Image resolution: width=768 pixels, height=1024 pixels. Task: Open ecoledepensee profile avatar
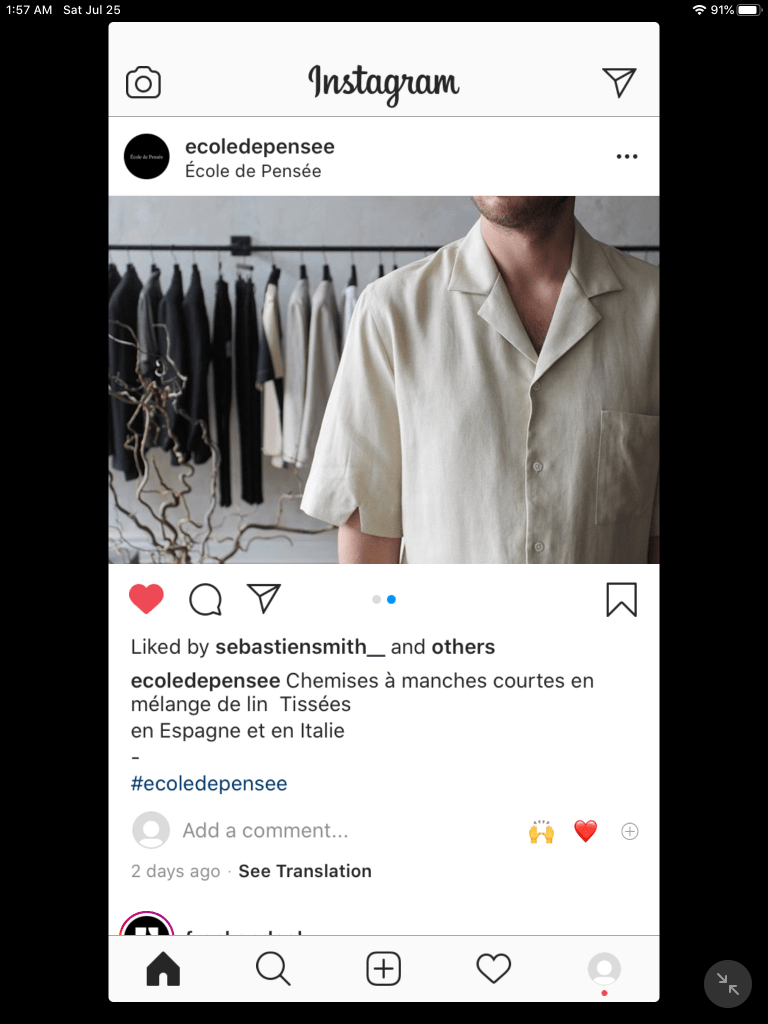147,157
